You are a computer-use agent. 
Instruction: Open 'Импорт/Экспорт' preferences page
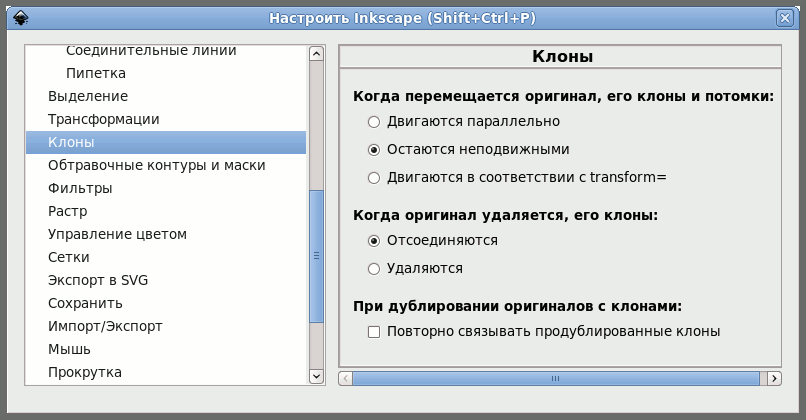point(166,326)
